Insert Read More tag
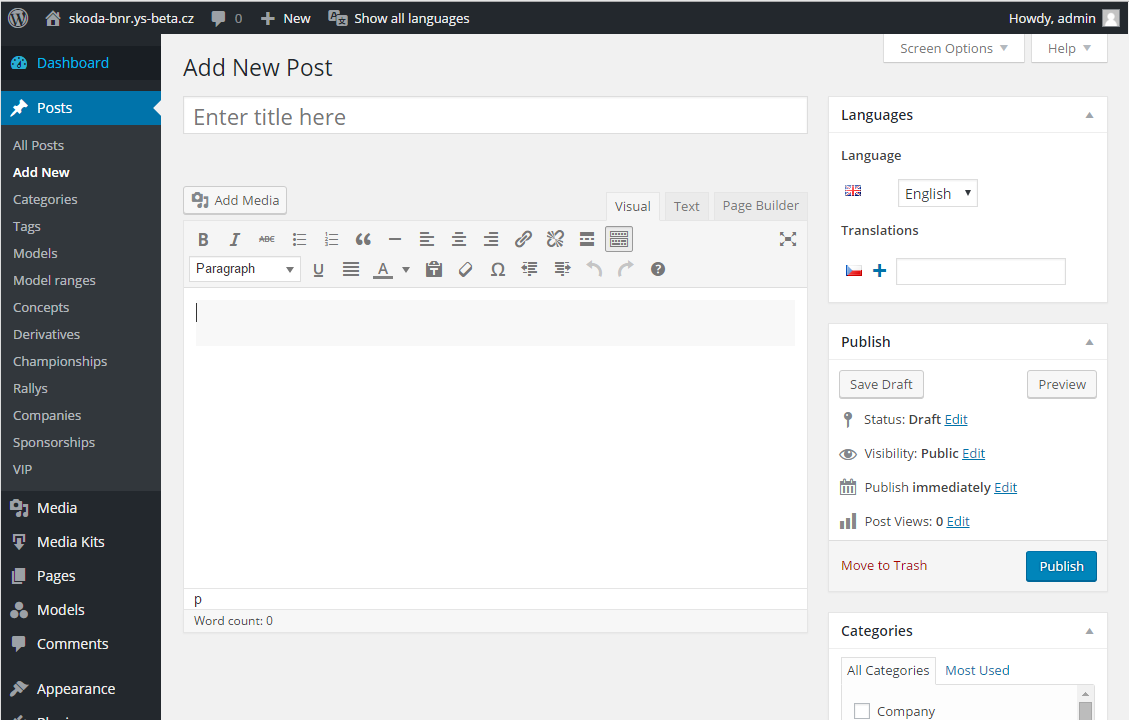The width and height of the screenshot is (1129, 720). [x=587, y=239]
